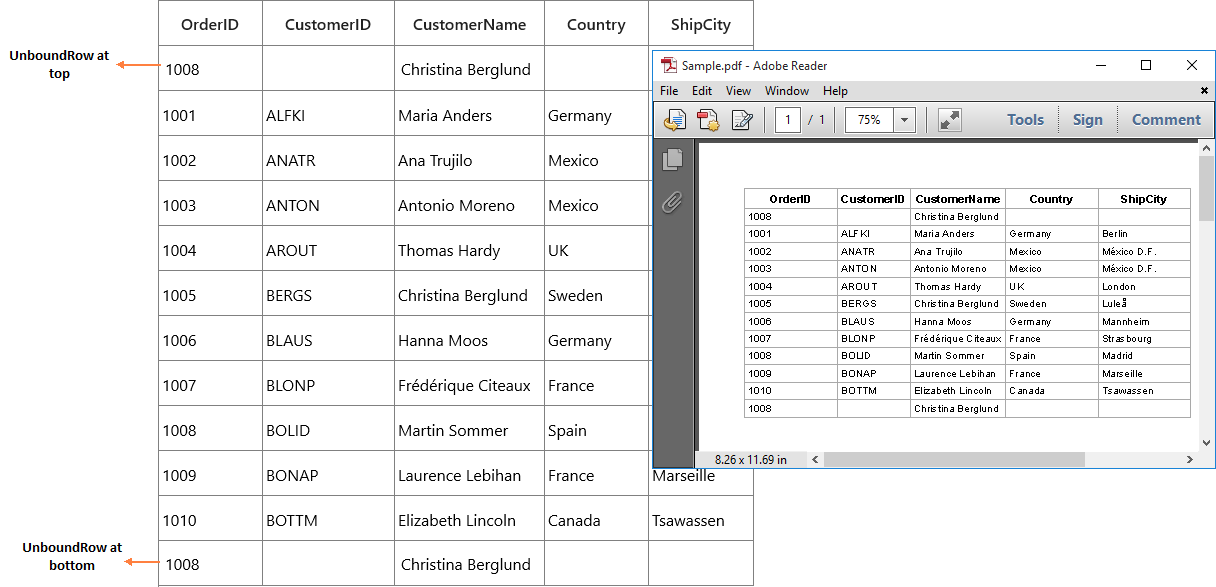The image size is (1216, 587).
Task: Select grid cell UK in Country column
Action: (596, 250)
